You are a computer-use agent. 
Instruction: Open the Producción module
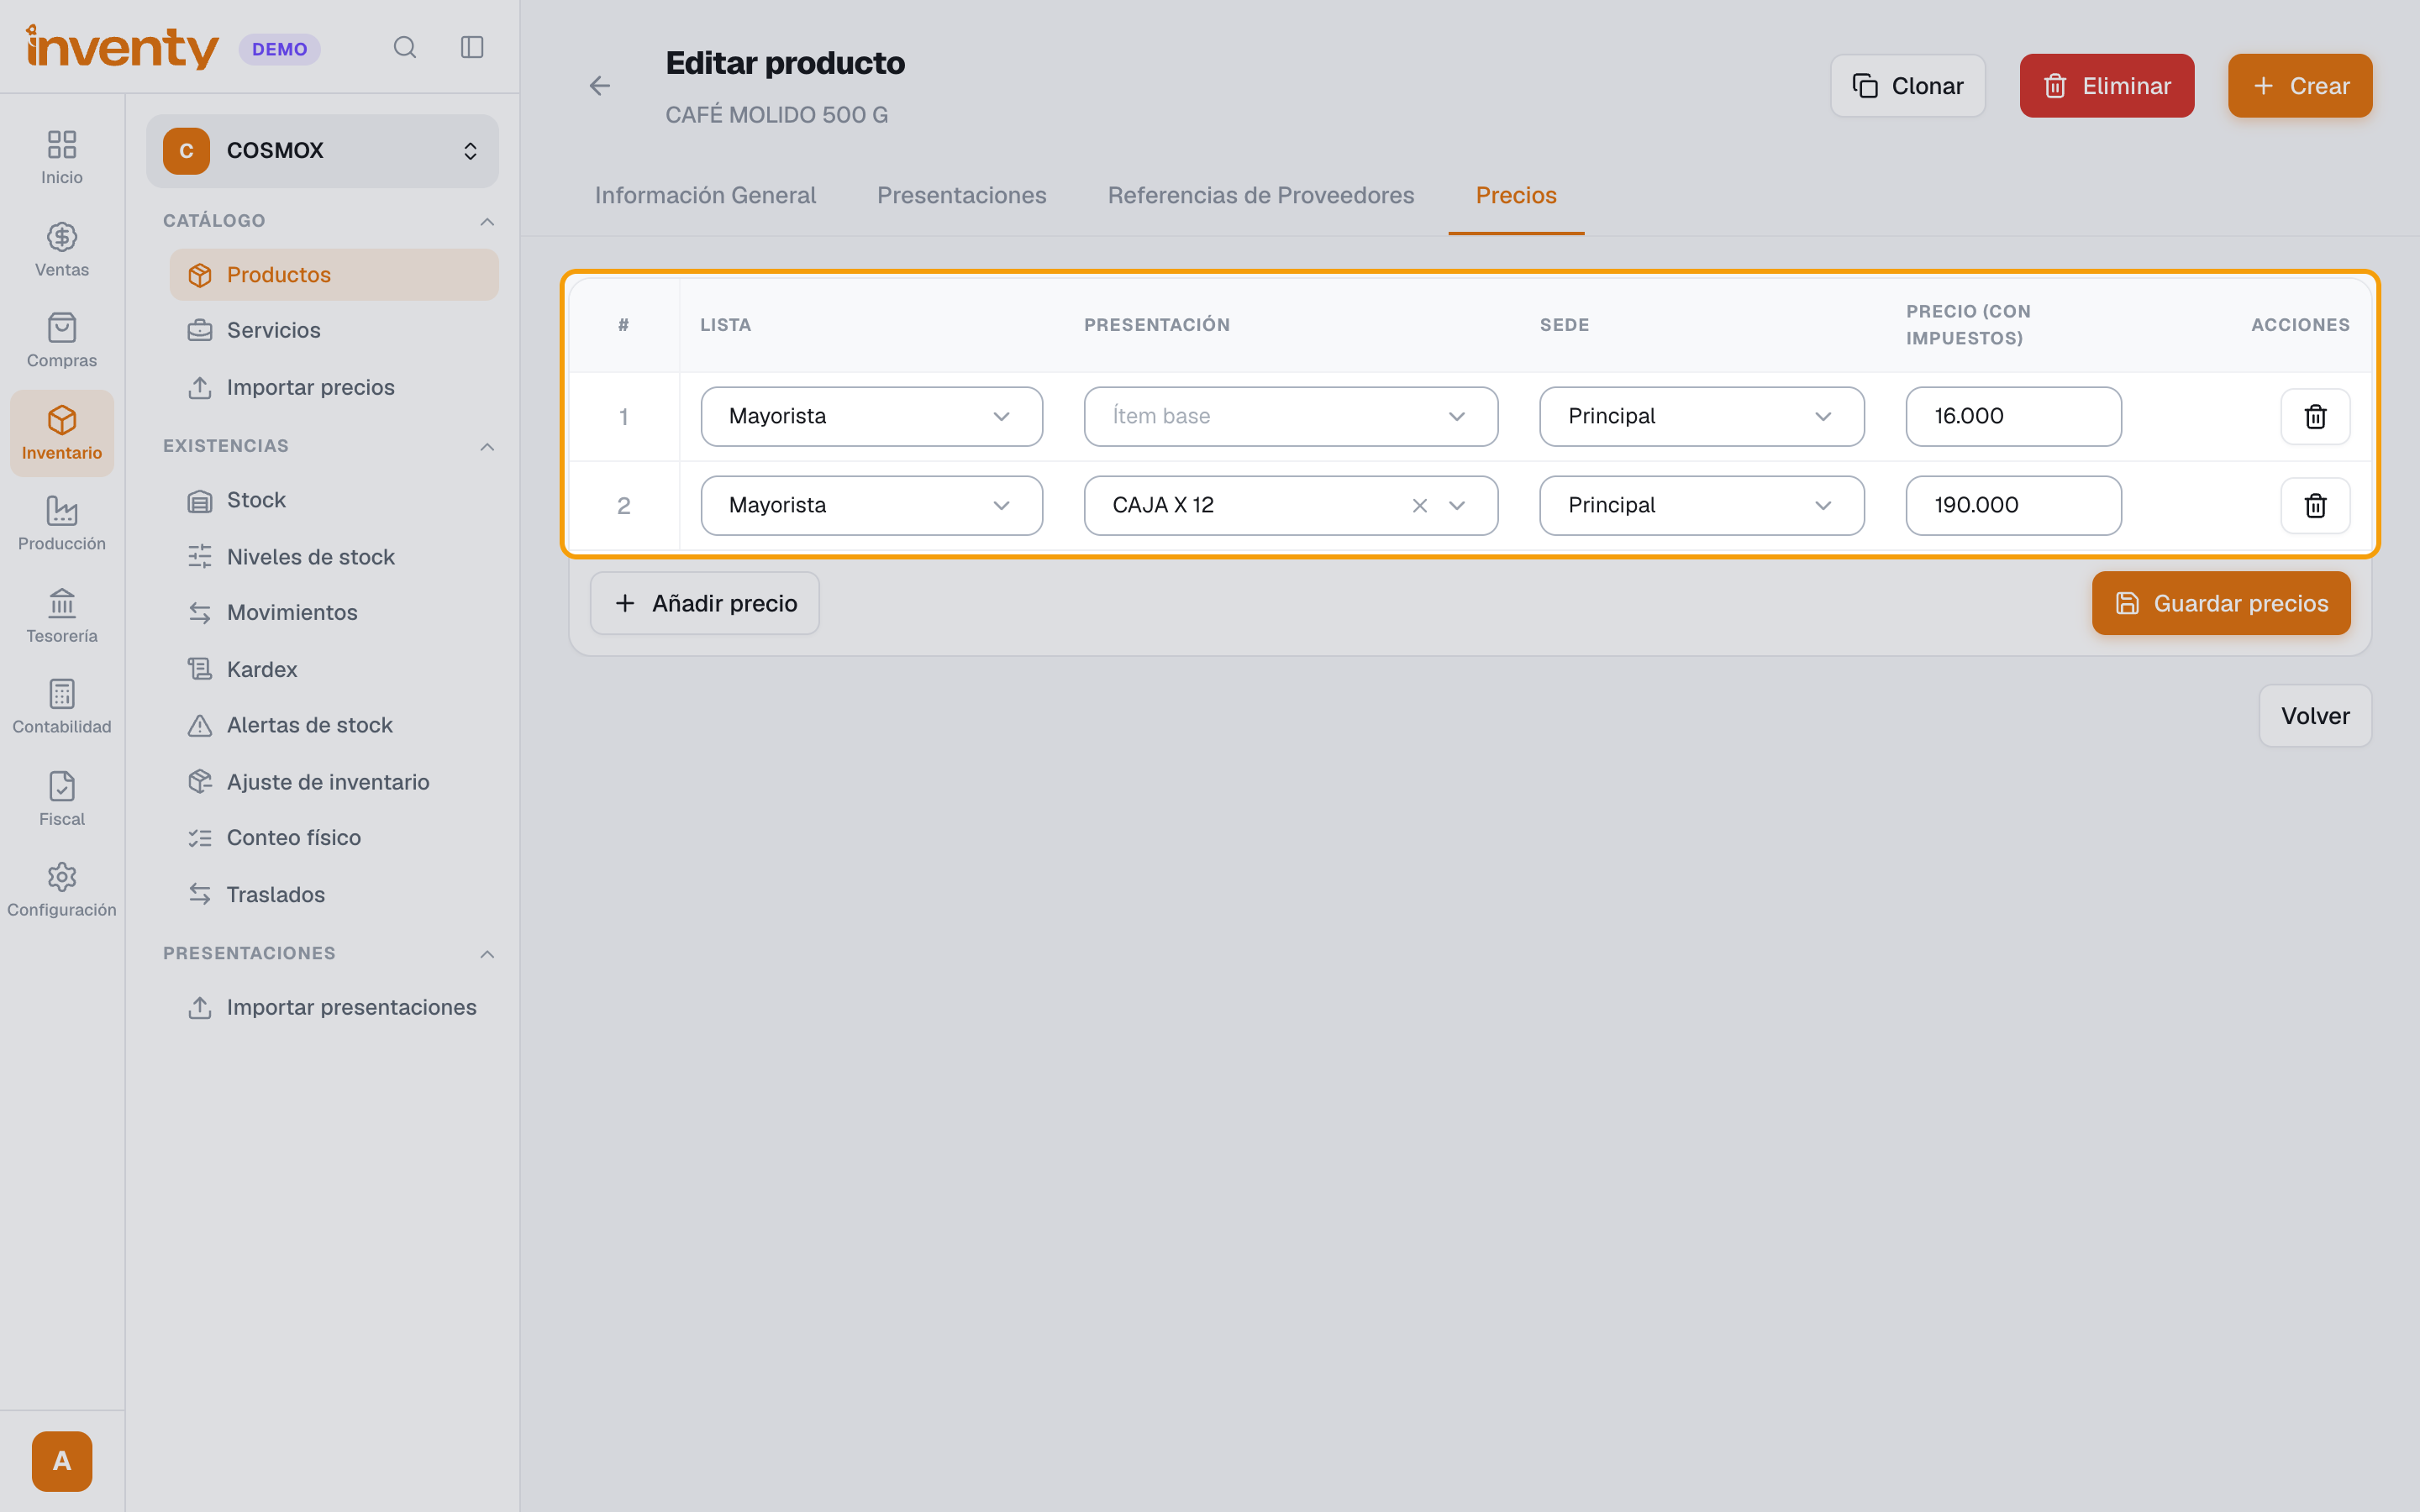pyautogui.click(x=62, y=524)
